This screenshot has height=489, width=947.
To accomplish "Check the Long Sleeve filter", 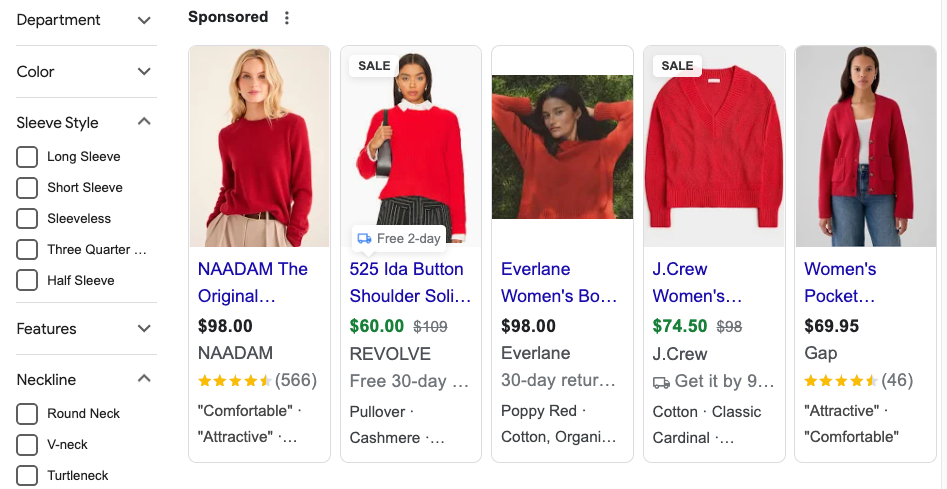I will [x=28, y=157].
